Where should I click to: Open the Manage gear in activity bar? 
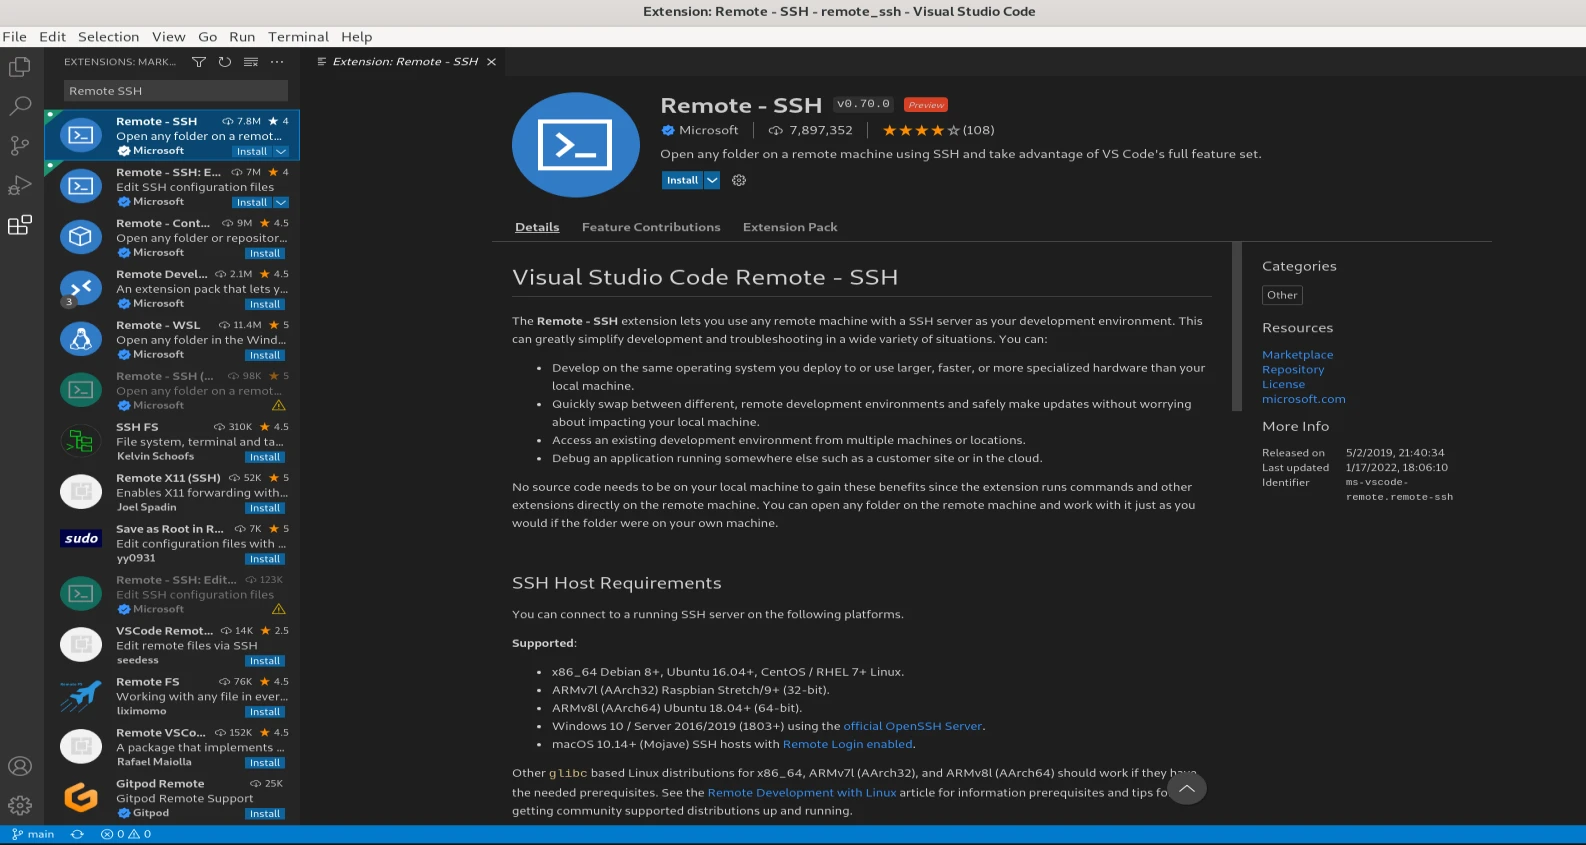[x=20, y=805]
